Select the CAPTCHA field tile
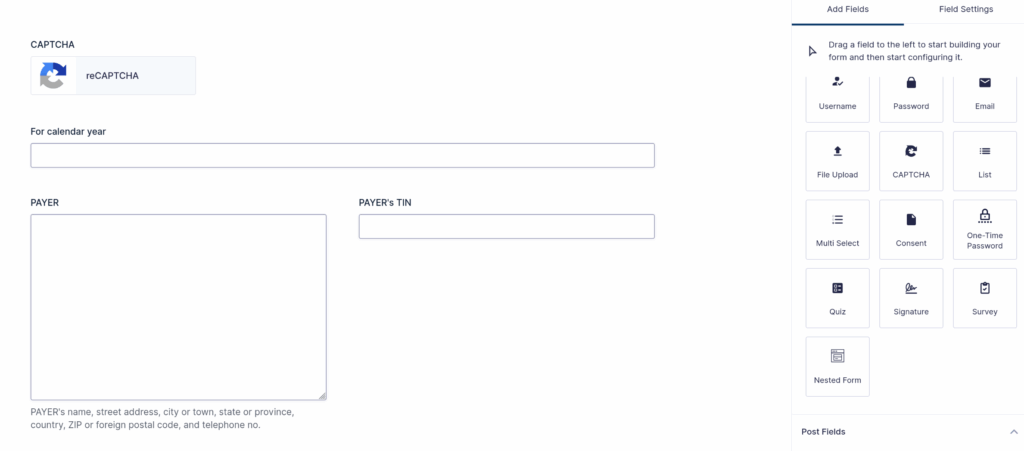1024x451 pixels. pyautogui.click(x=911, y=161)
